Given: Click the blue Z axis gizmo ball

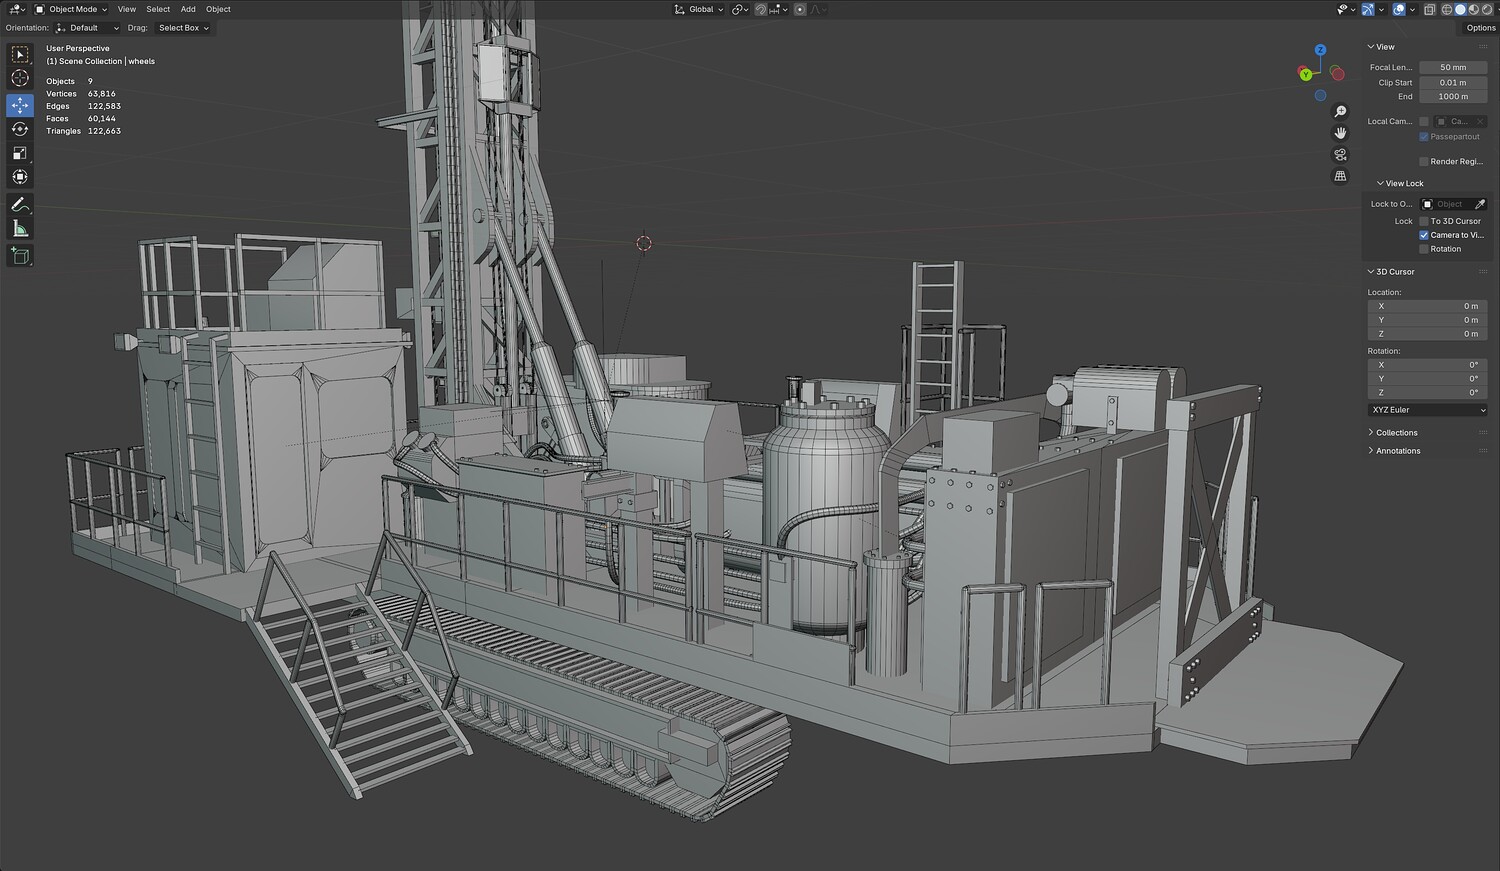Looking at the screenshot, I should 1320,50.
